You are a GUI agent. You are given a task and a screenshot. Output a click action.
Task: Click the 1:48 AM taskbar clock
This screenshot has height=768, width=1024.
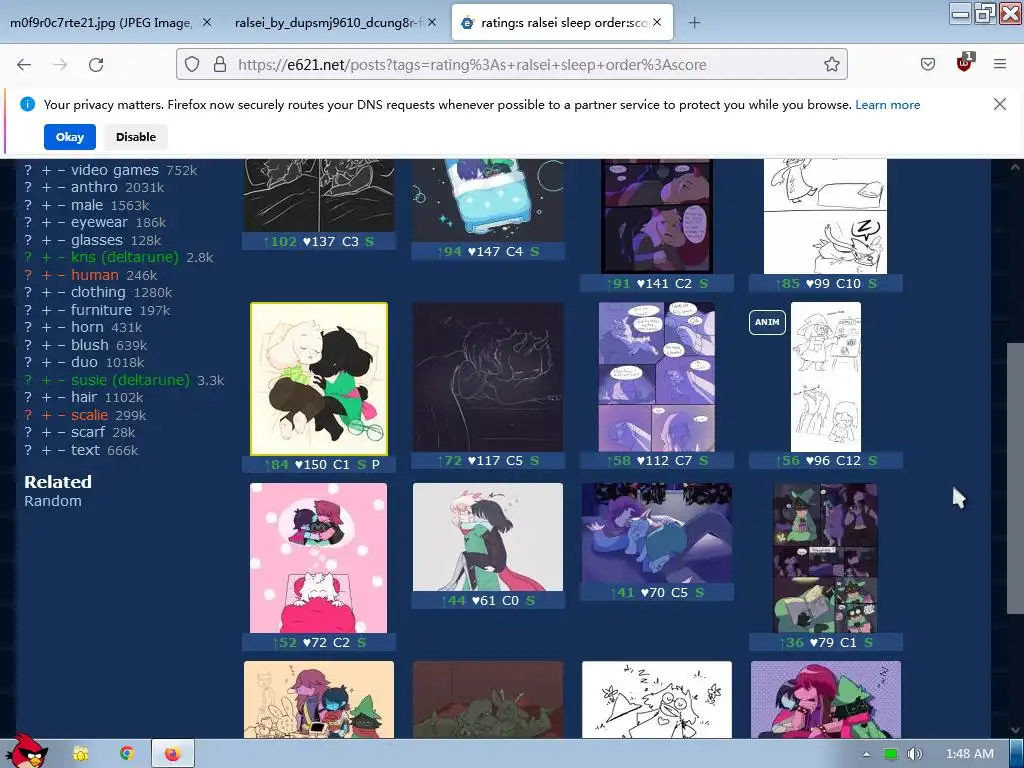(970, 754)
